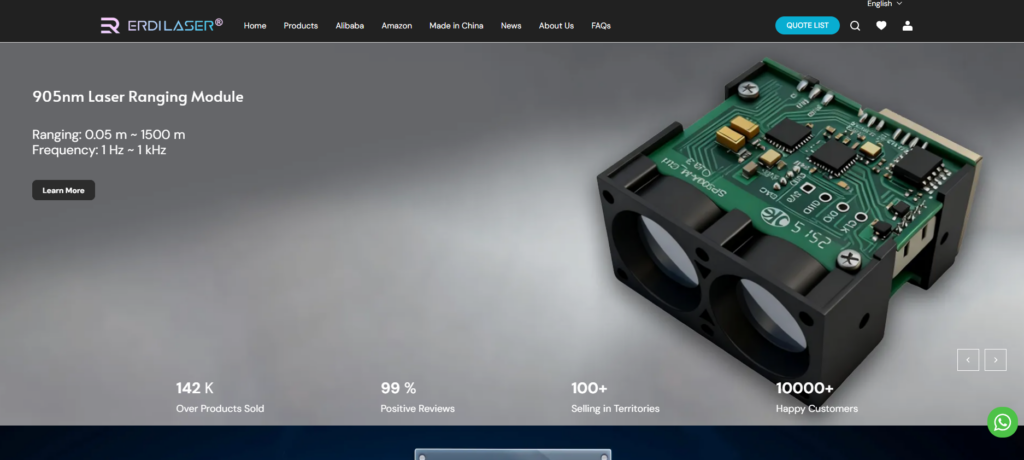Click the Positive Reviews label
1024x460 pixels.
coord(417,408)
